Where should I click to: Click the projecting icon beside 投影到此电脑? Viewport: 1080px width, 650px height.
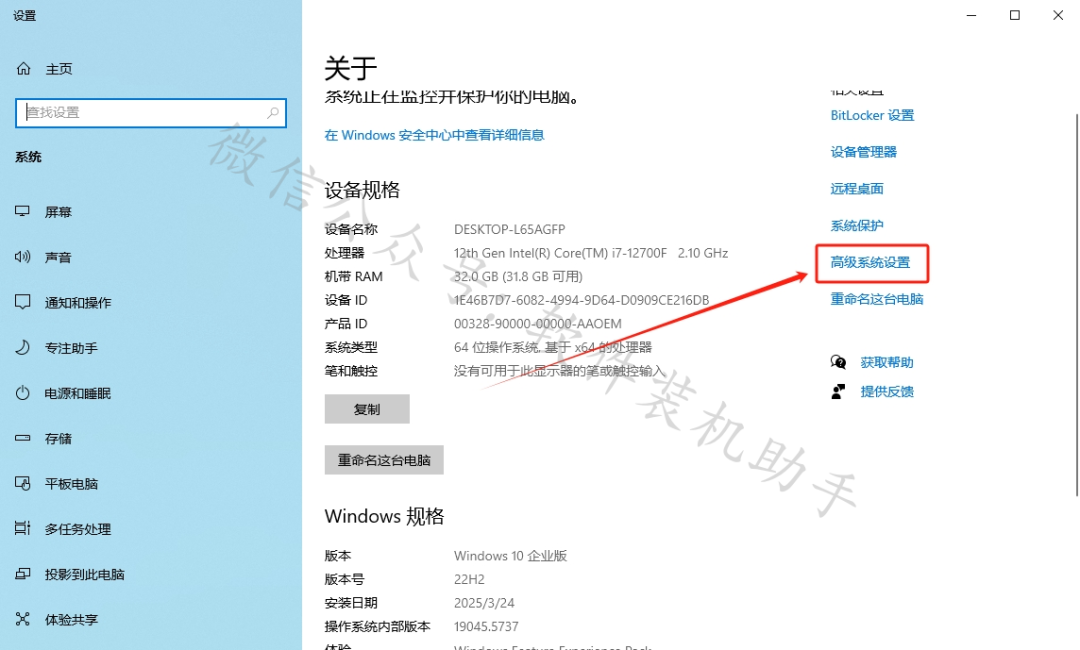pos(23,574)
